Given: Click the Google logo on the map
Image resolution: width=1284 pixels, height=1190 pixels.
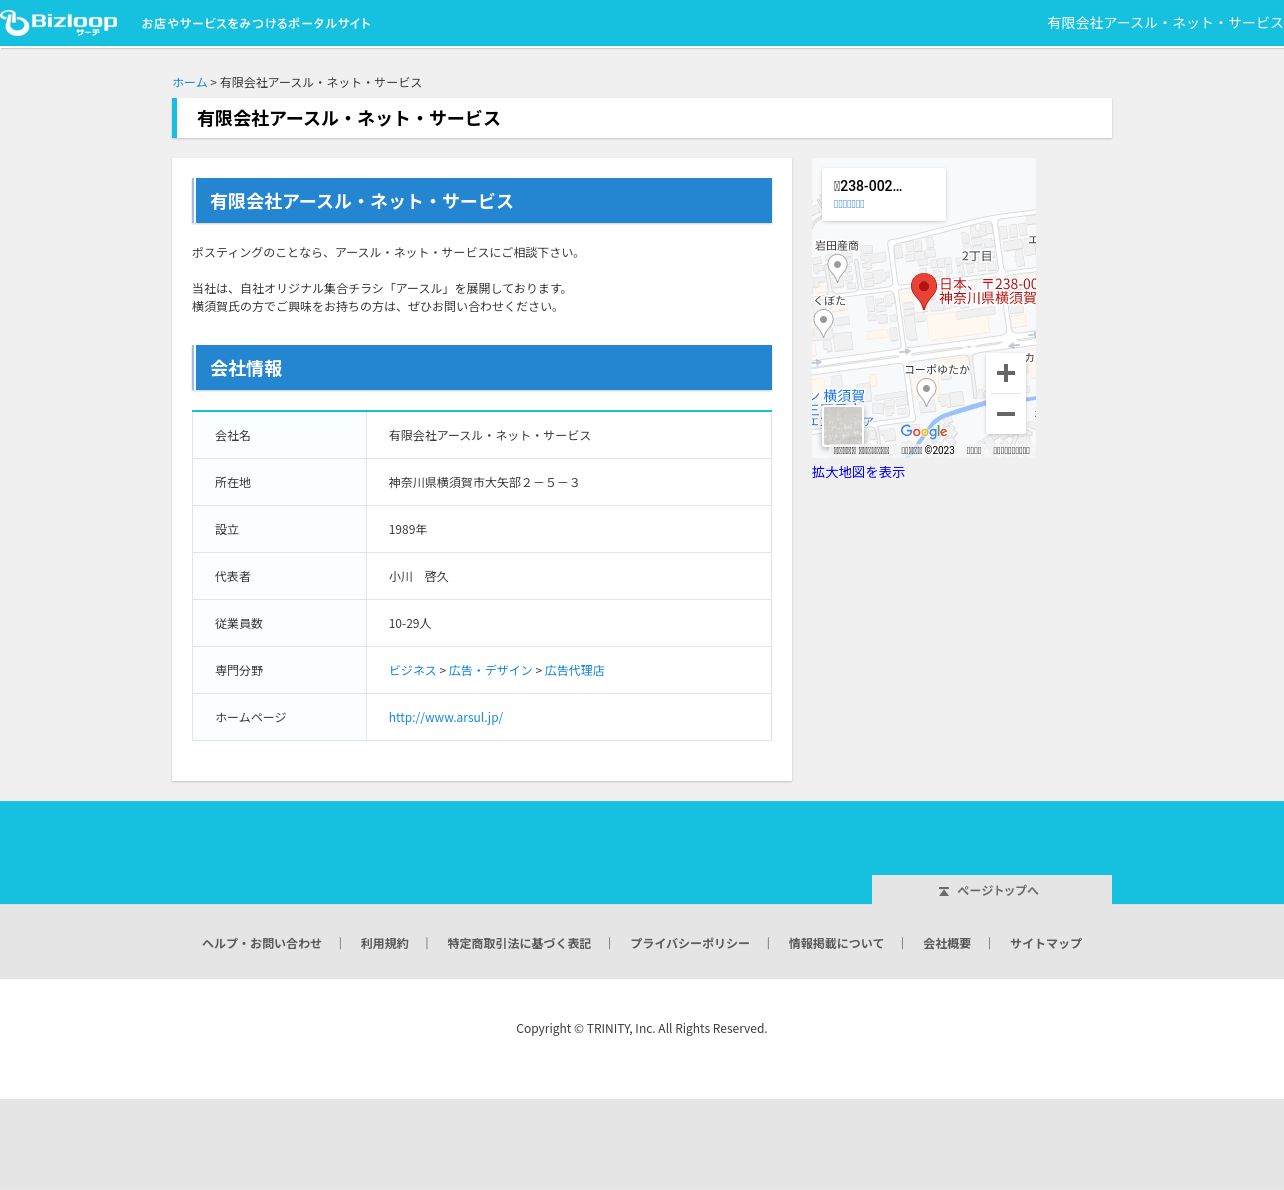Looking at the screenshot, I should coord(924,432).
